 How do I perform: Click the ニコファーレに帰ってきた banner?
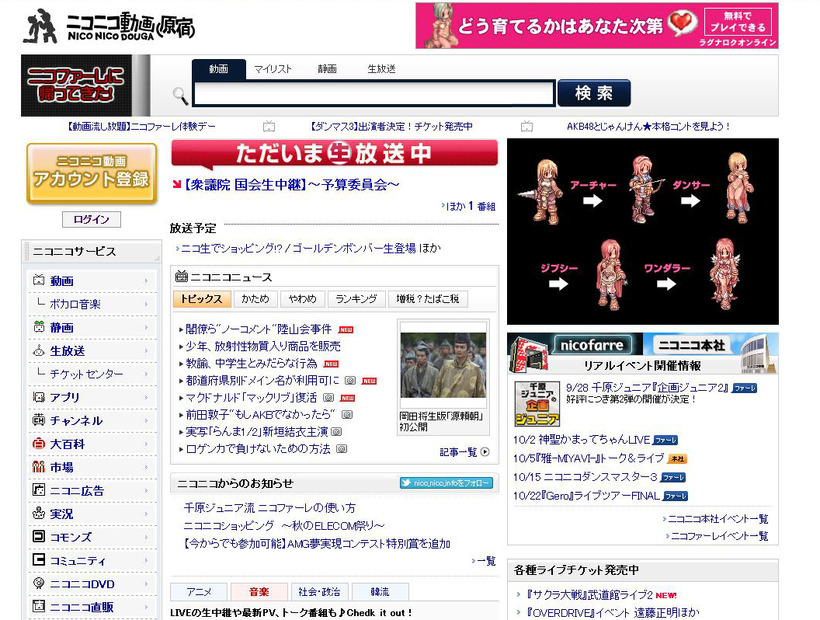pyautogui.click(x=76, y=85)
